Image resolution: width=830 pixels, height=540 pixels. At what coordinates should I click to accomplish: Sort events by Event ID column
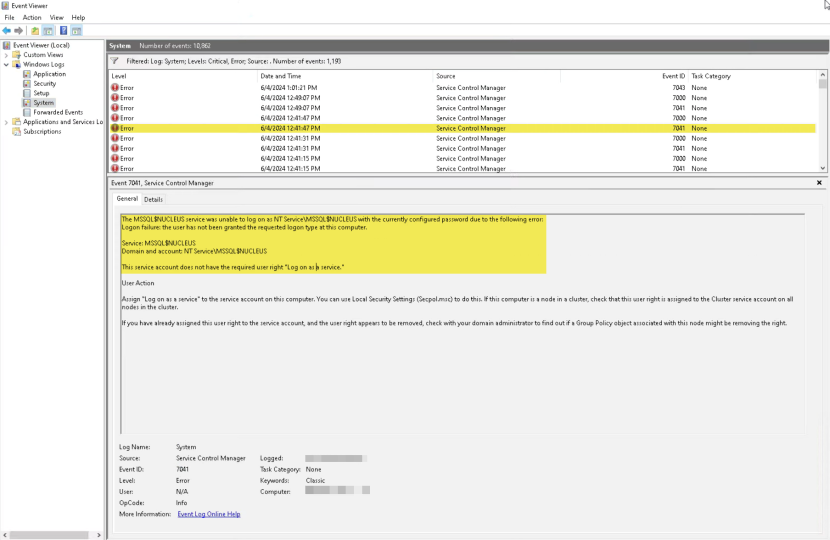(673, 76)
